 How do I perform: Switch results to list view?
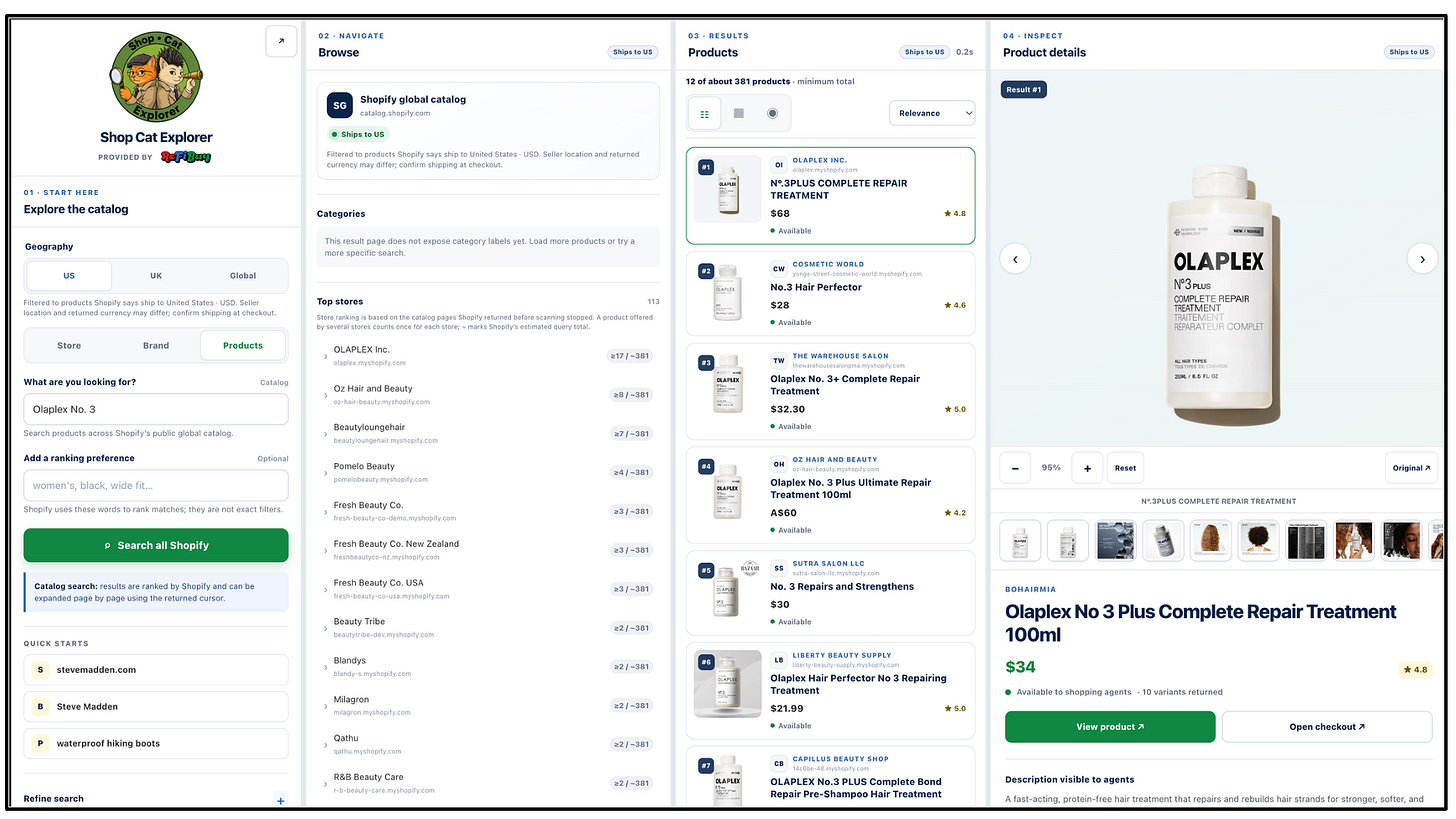705,114
